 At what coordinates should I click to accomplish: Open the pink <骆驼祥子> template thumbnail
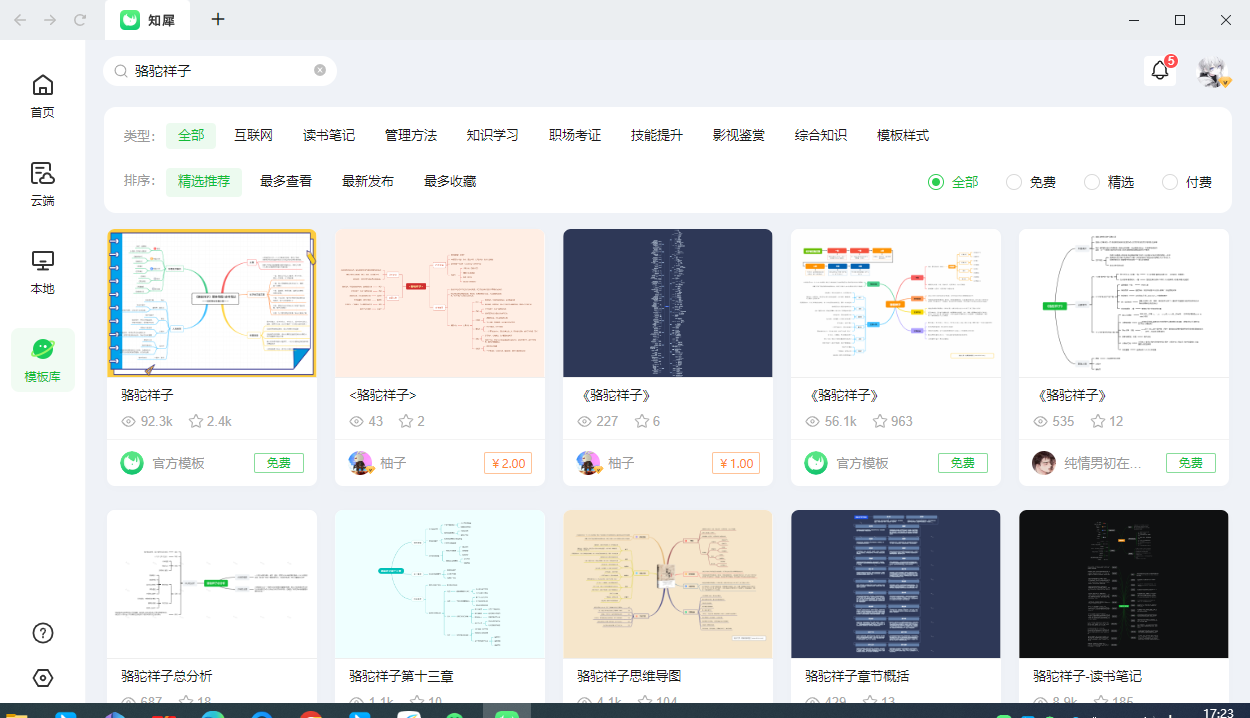pyautogui.click(x=440, y=303)
